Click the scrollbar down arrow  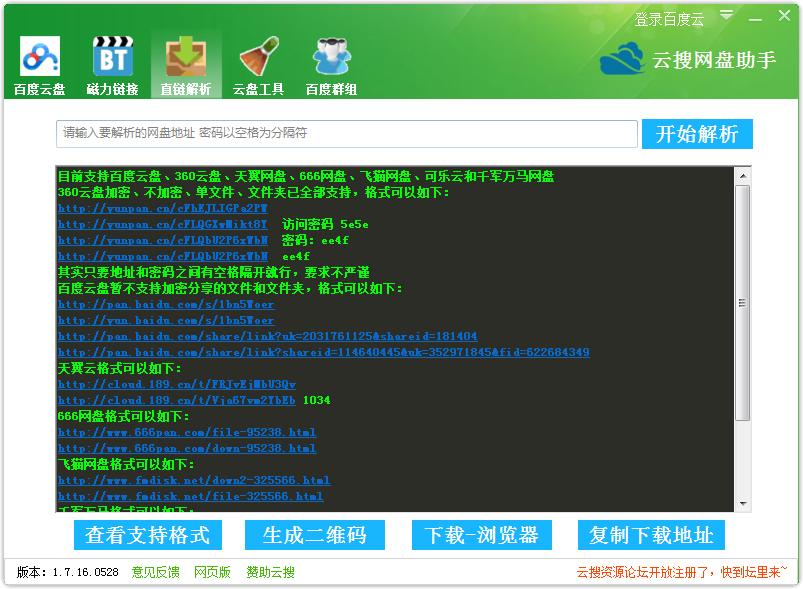(743, 503)
